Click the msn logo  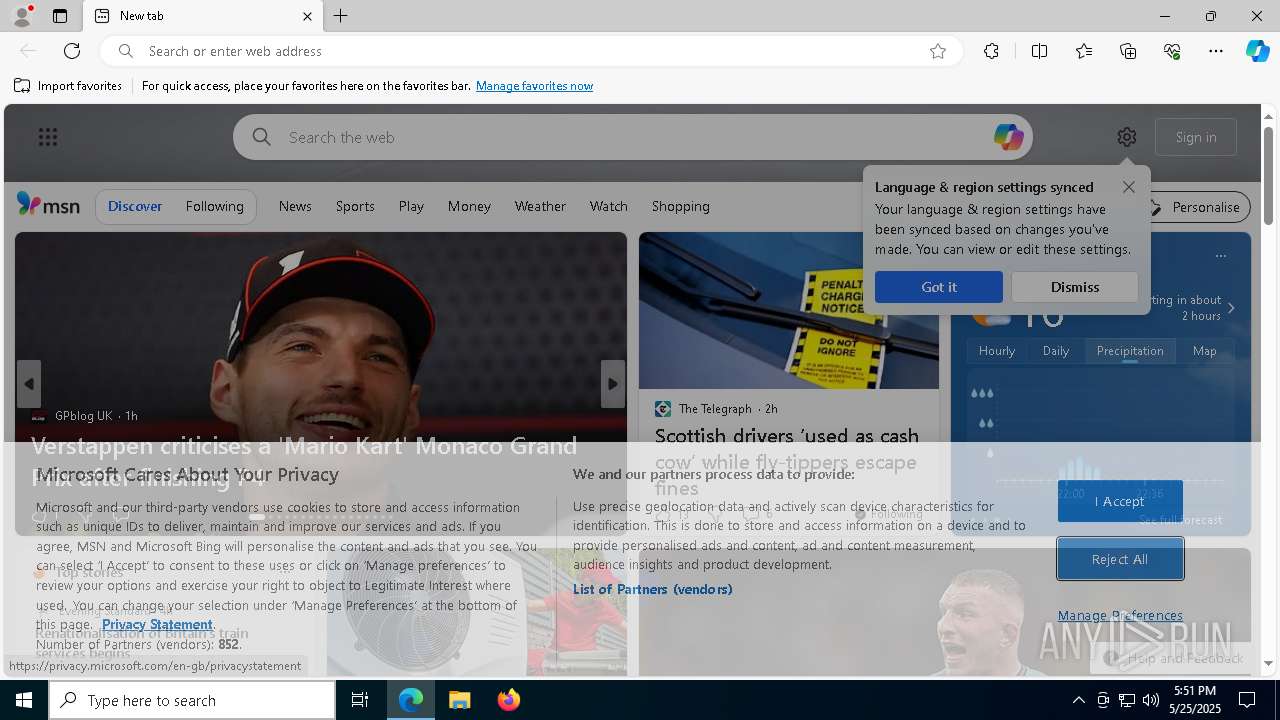pos(48,205)
